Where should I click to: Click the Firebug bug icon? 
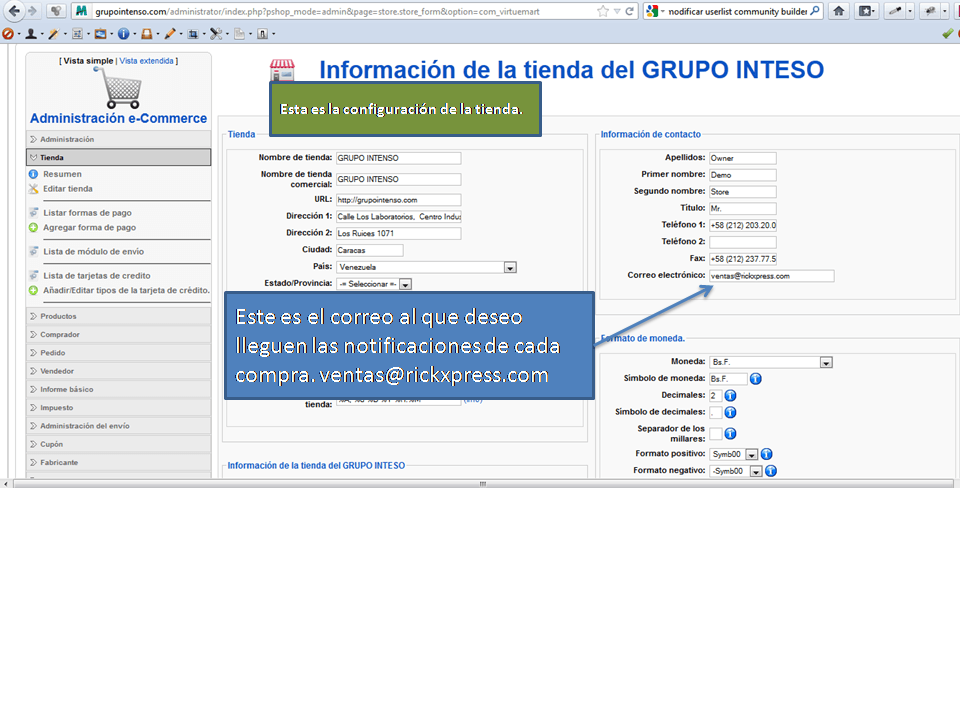point(931,11)
